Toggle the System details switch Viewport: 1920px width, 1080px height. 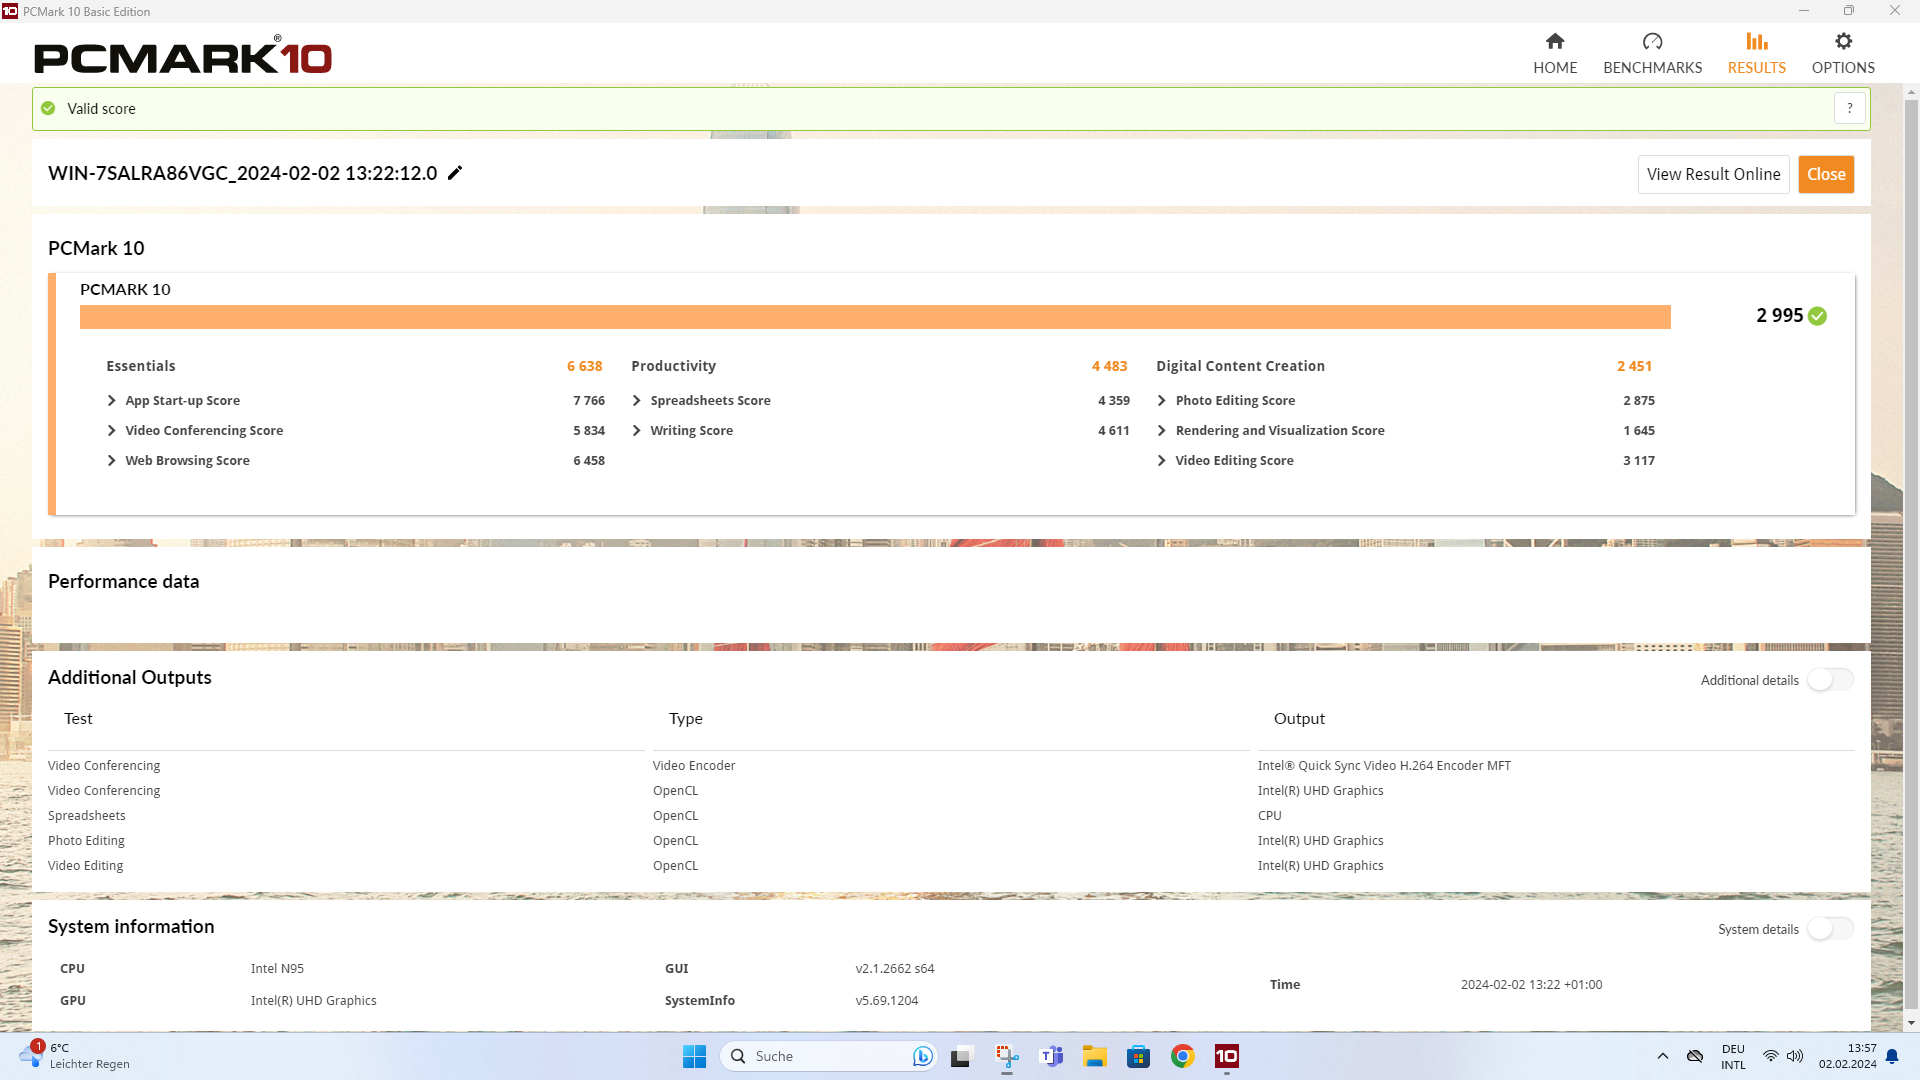[x=1830, y=929]
